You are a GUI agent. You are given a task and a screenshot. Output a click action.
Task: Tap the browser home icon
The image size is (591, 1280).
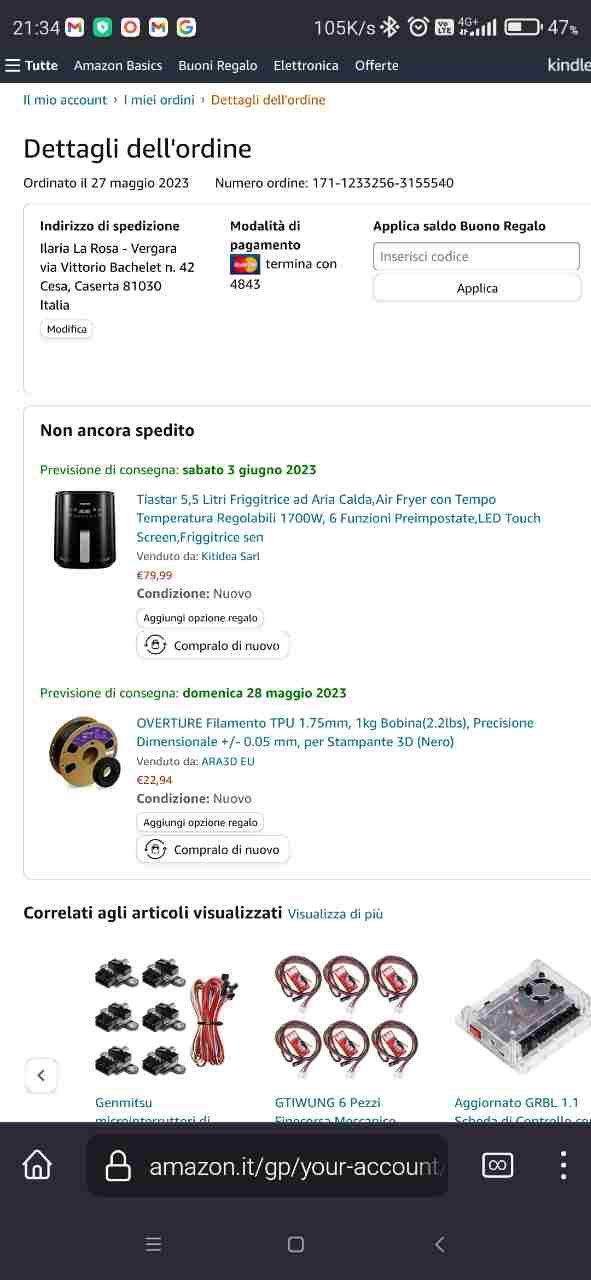[37, 1165]
